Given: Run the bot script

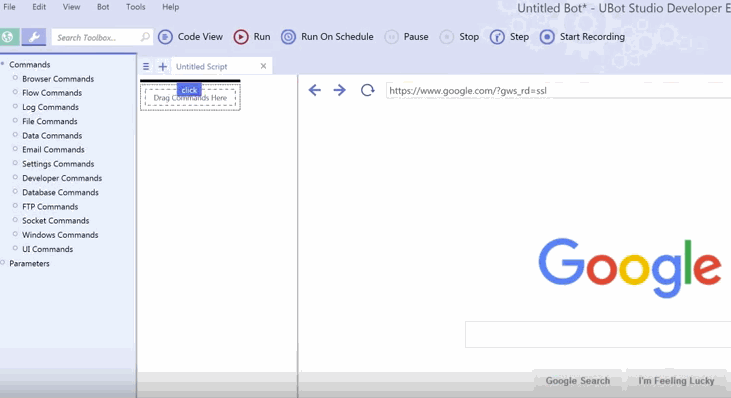Looking at the screenshot, I should click(x=252, y=37).
